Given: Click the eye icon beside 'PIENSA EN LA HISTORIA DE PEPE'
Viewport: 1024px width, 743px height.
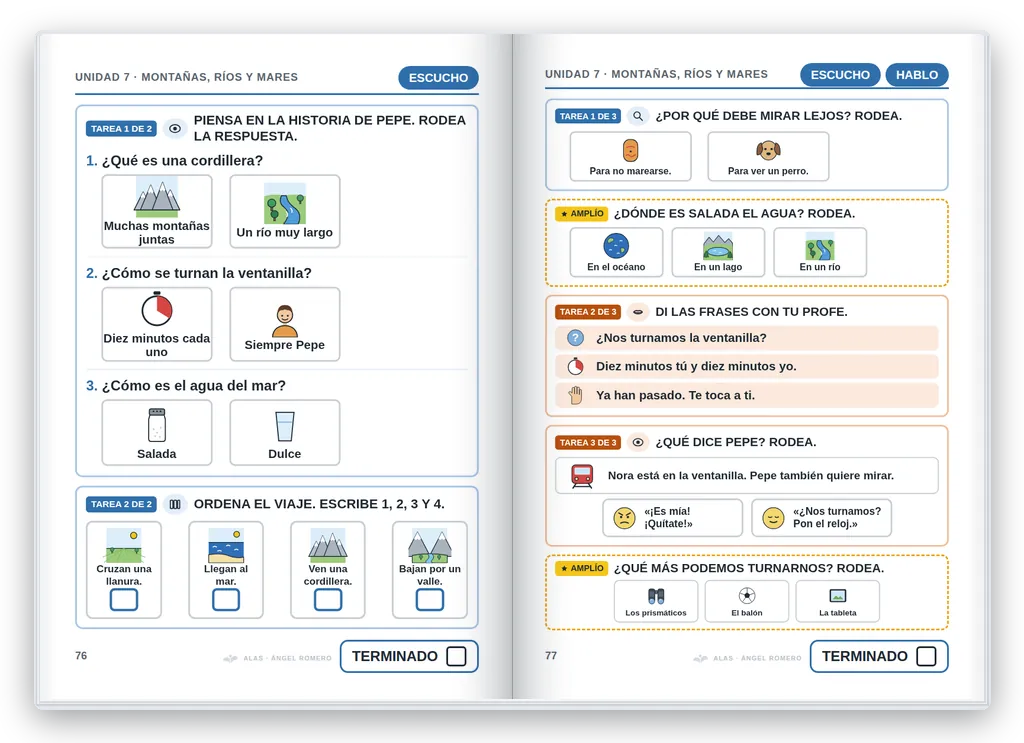Looking at the screenshot, I should pos(174,129).
